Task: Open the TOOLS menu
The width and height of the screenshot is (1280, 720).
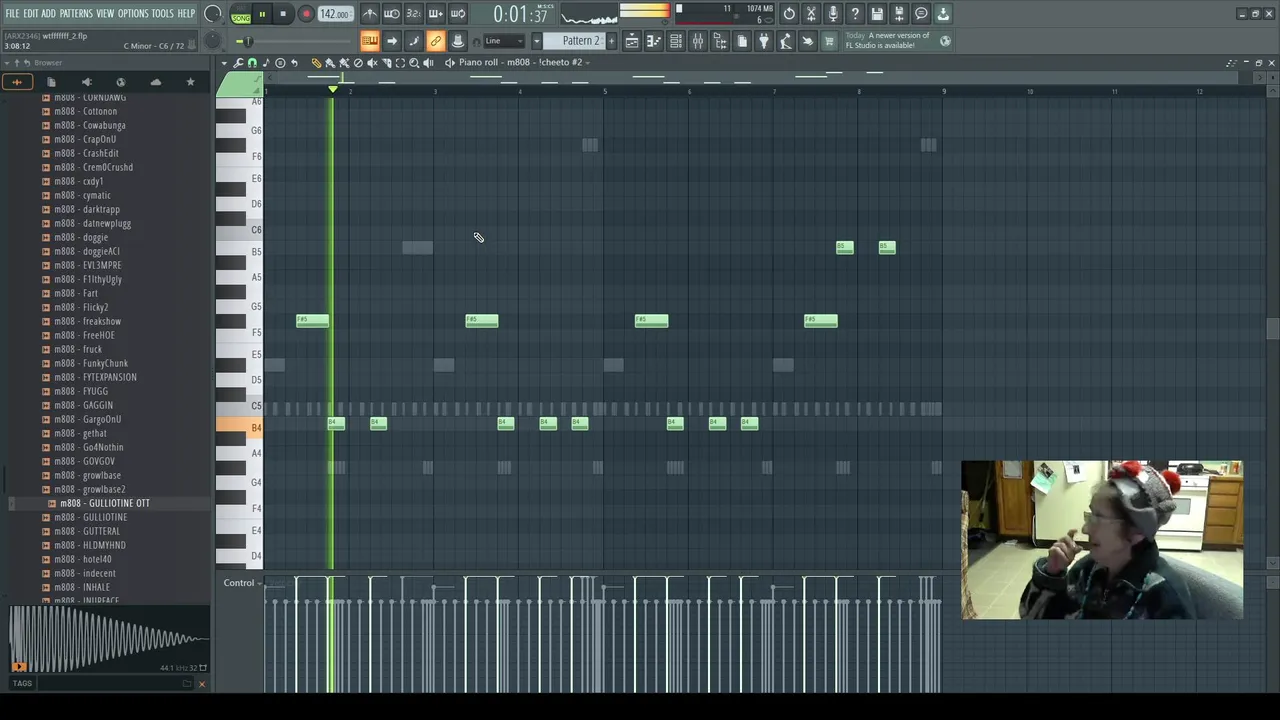Action: pyautogui.click(x=162, y=14)
